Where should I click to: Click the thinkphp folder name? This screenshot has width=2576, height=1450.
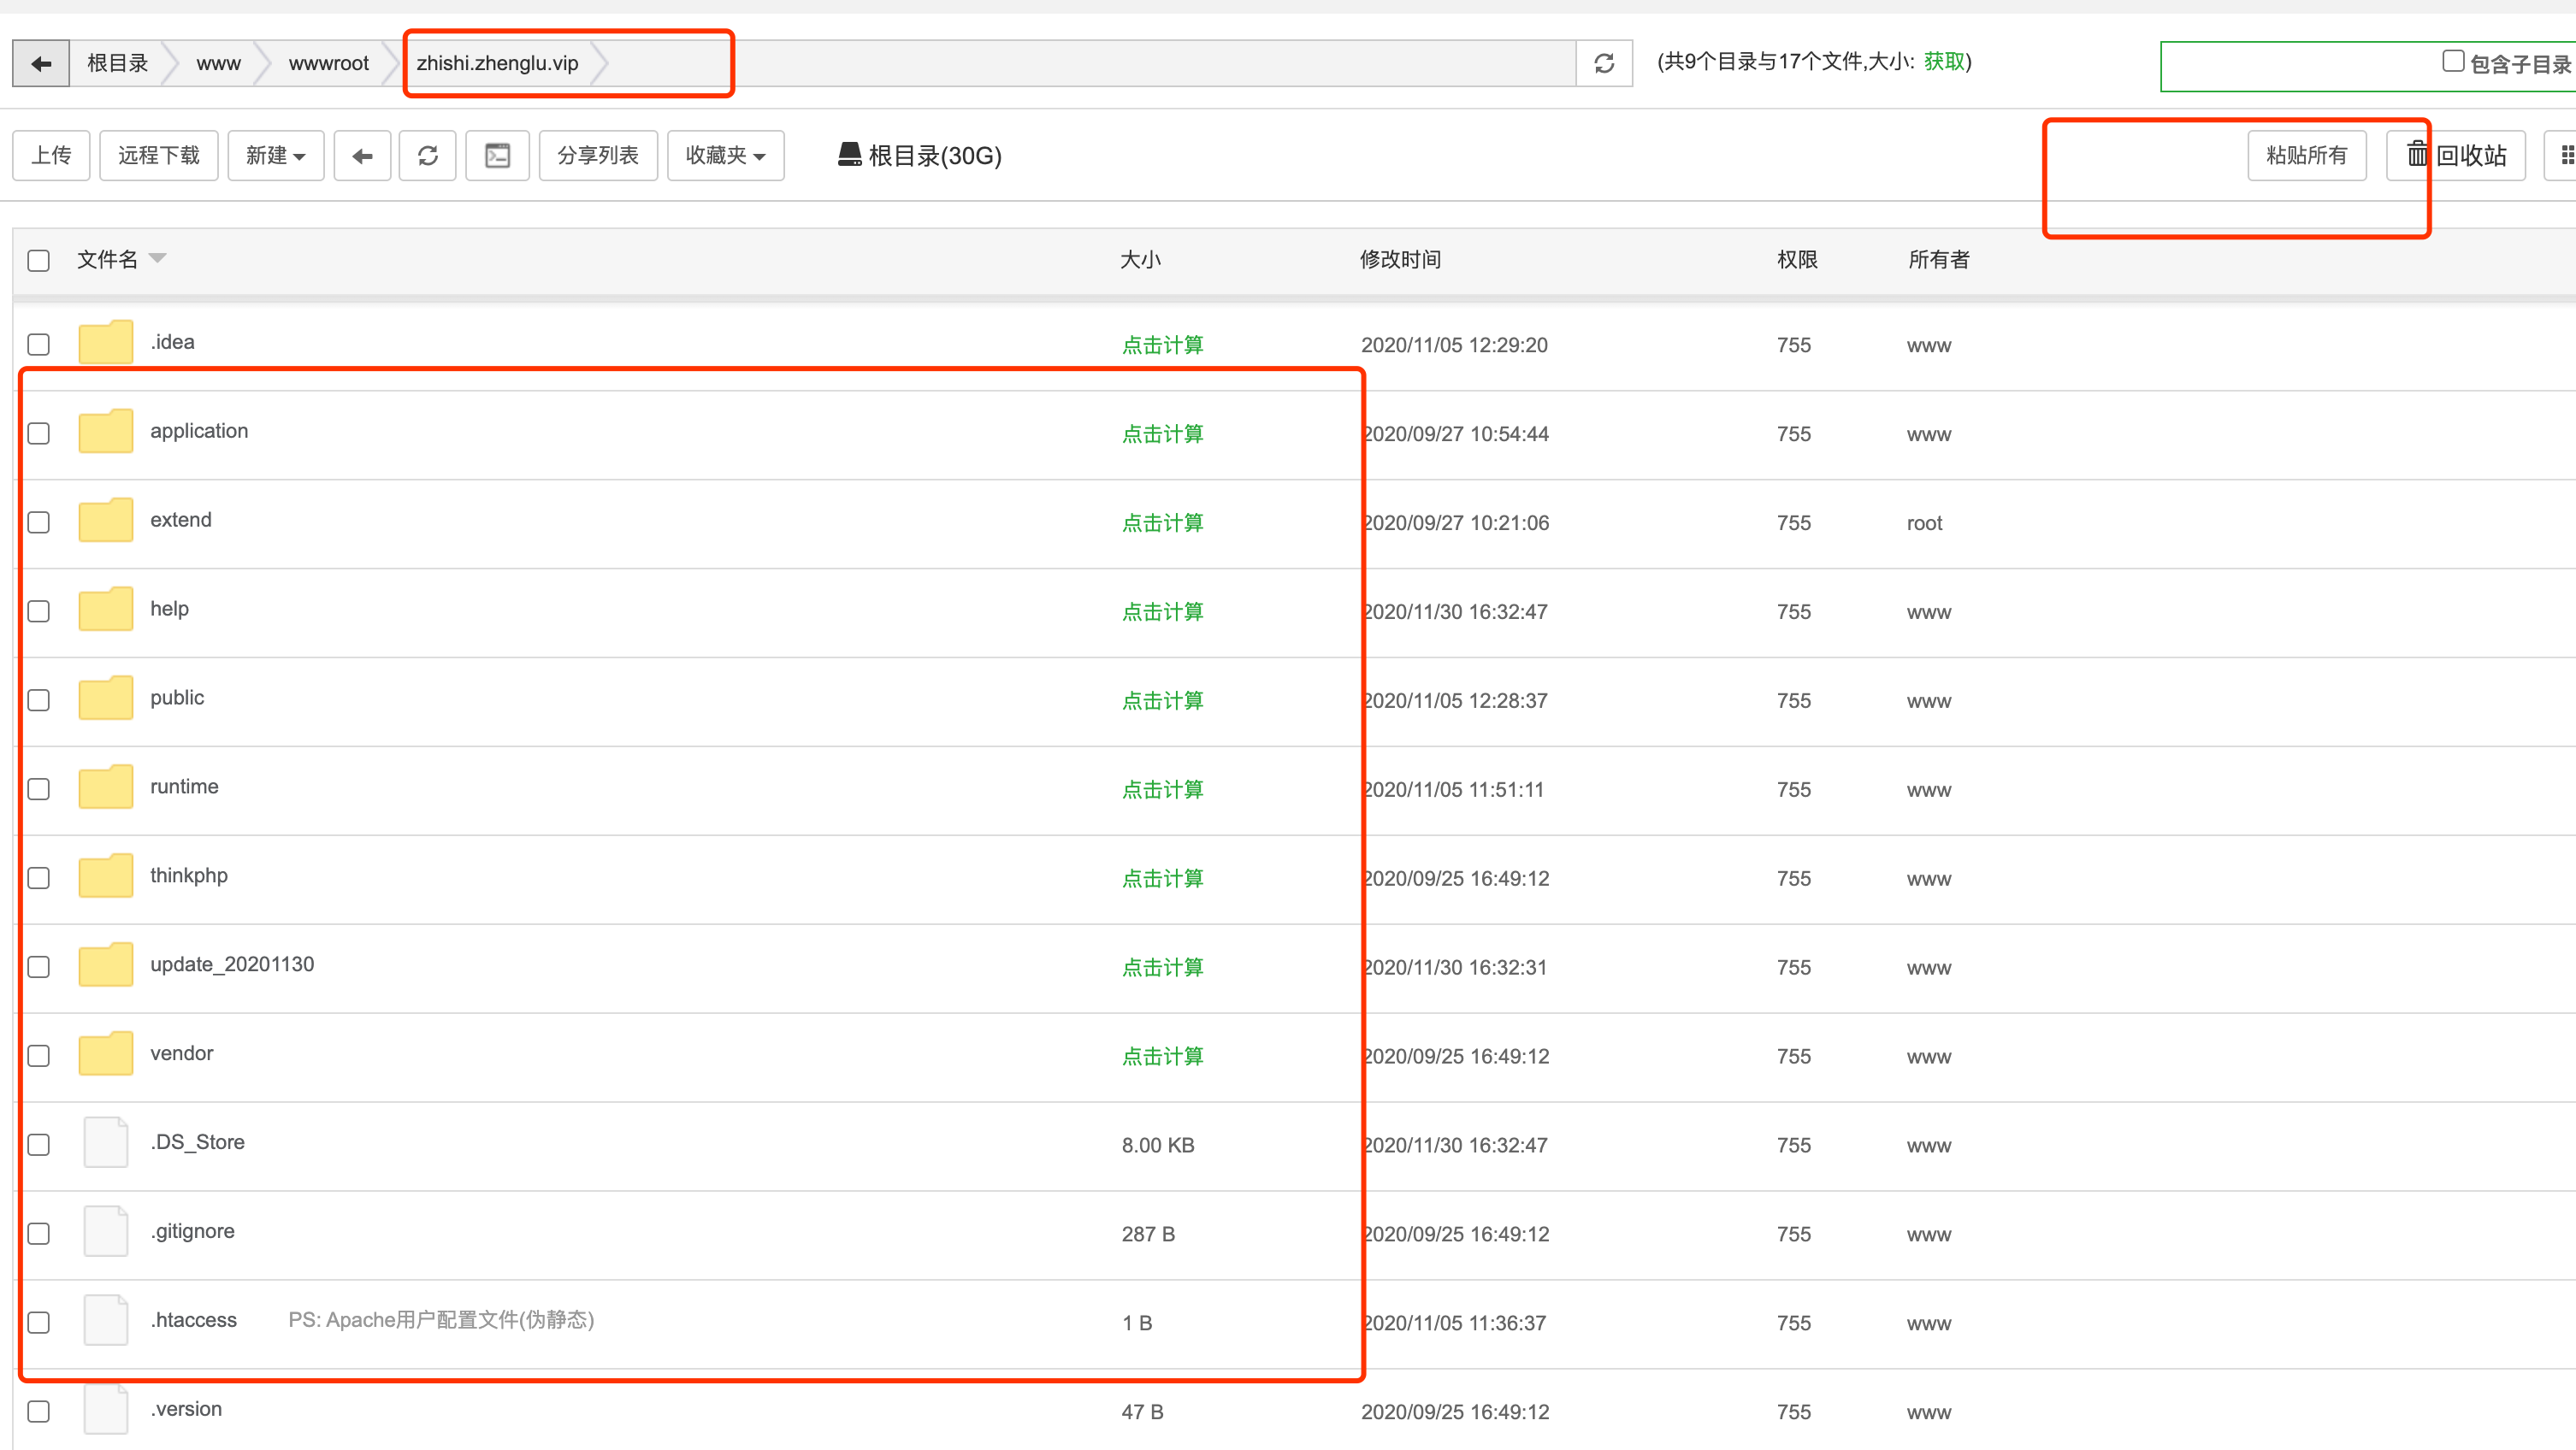coord(189,876)
